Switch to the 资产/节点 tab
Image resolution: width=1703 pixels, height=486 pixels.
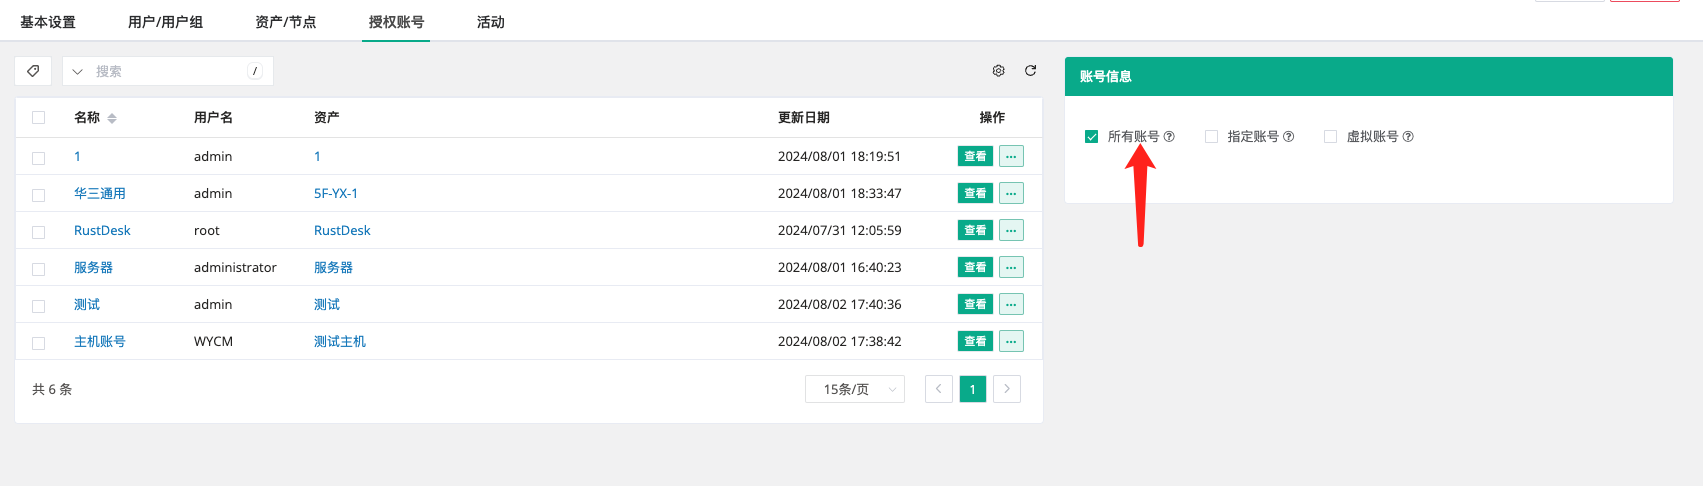point(286,22)
